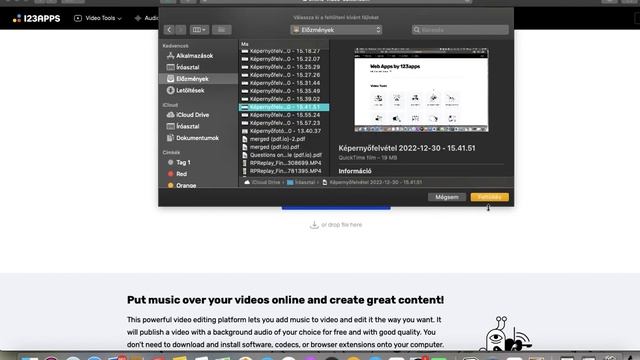Select the file ending 15.35.49
Viewport: 640px width, 360px height.
click(284, 91)
